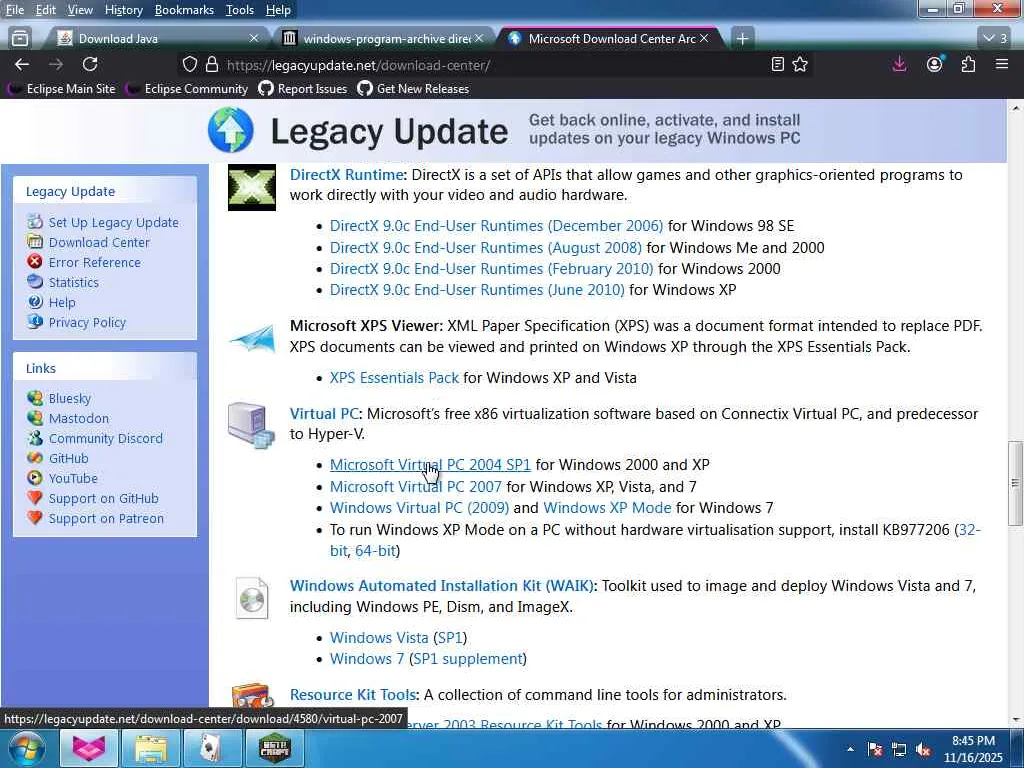
Task: Go back with the browser back arrow
Action: coord(22,64)
